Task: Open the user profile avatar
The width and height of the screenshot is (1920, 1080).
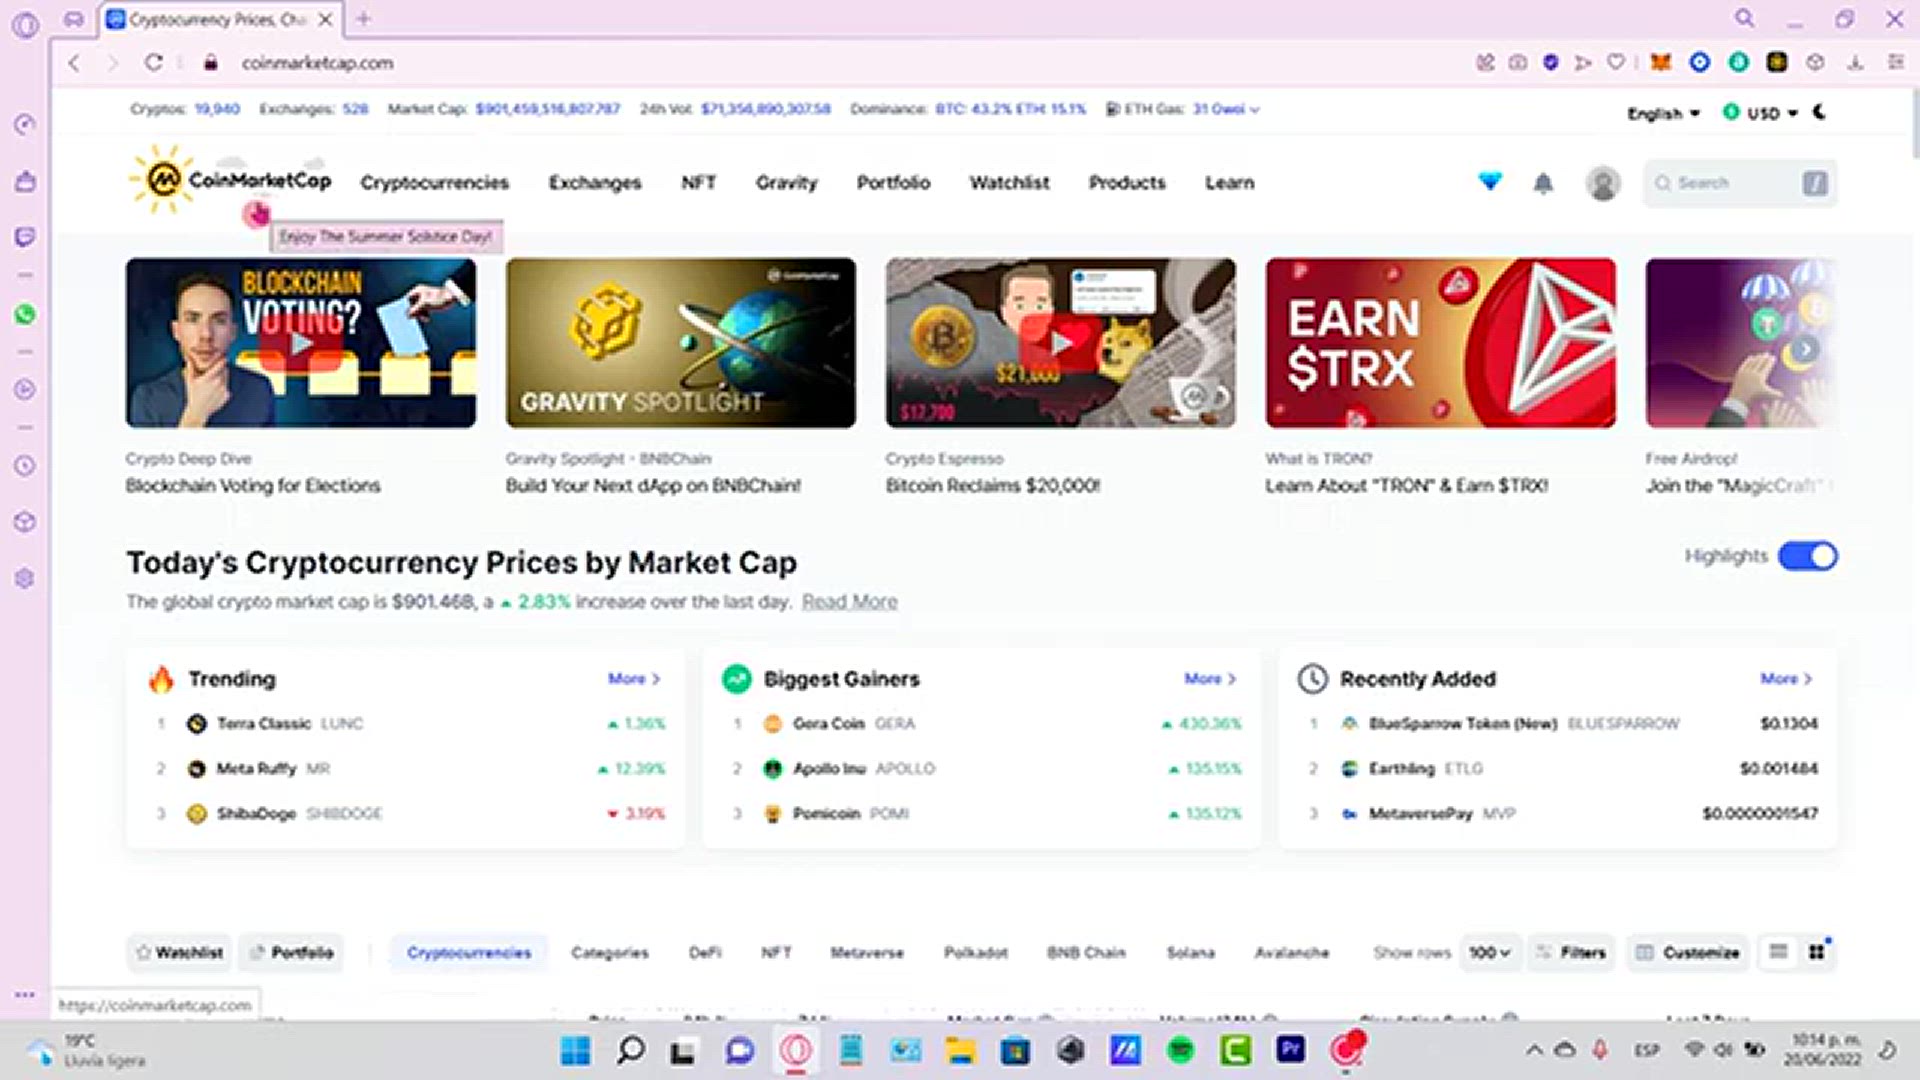Action: [x=1602, y=183]
